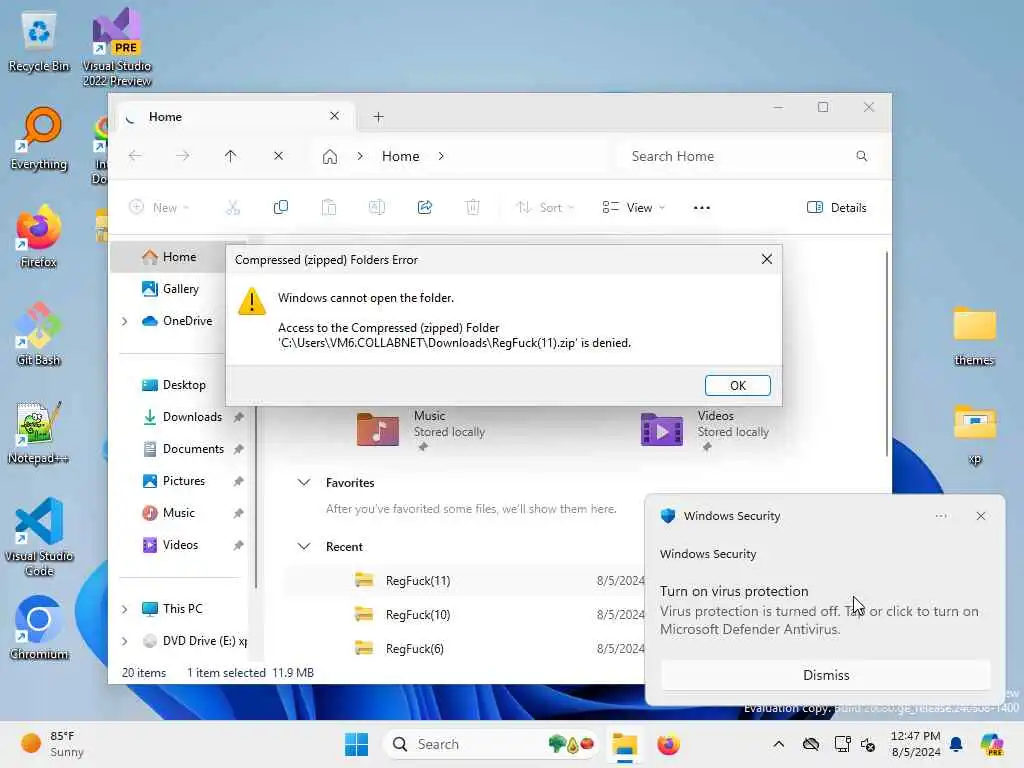Click the Share toolbar icon

[x=424, y=208]
